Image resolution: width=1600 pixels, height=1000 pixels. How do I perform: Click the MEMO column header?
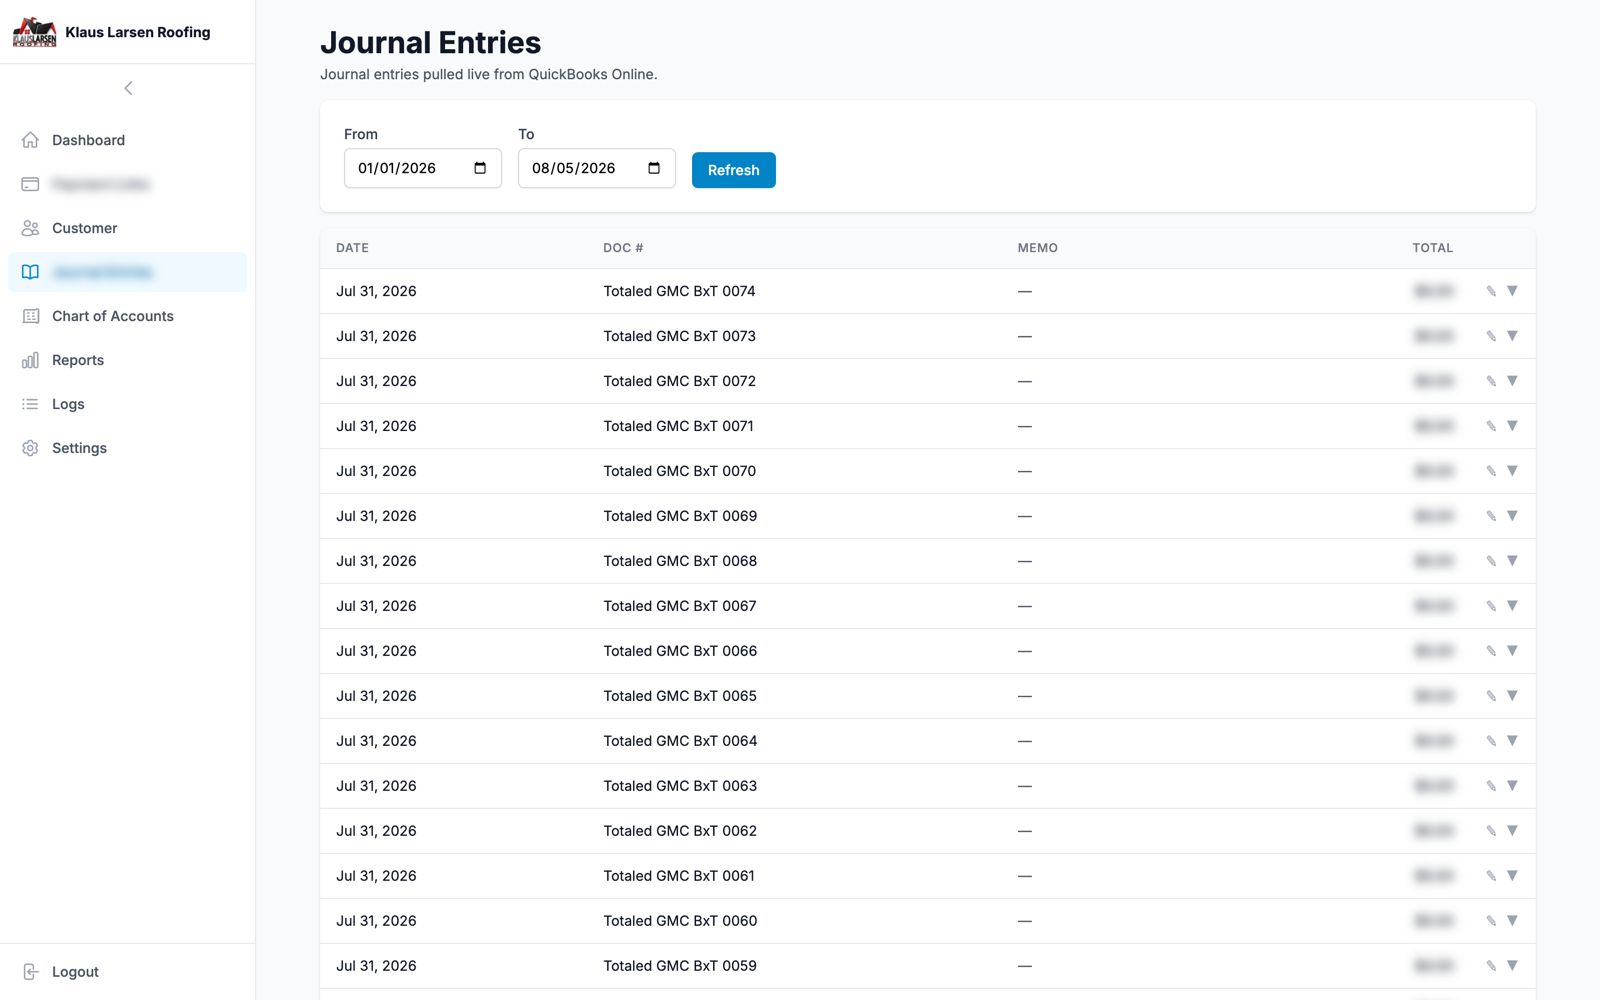(1037, 248)
